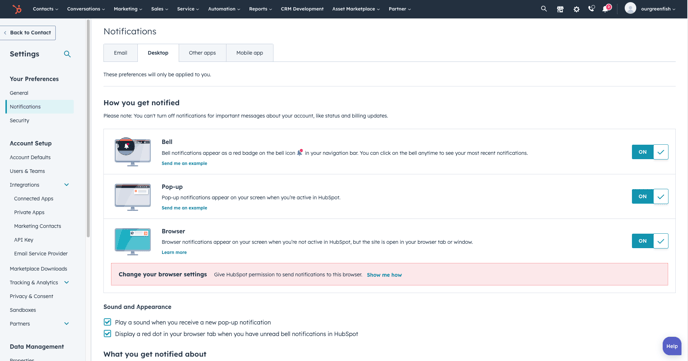Click Send me an example under Pop-up
This screenshot has width=688, height=361.
(x=184, y=208)
